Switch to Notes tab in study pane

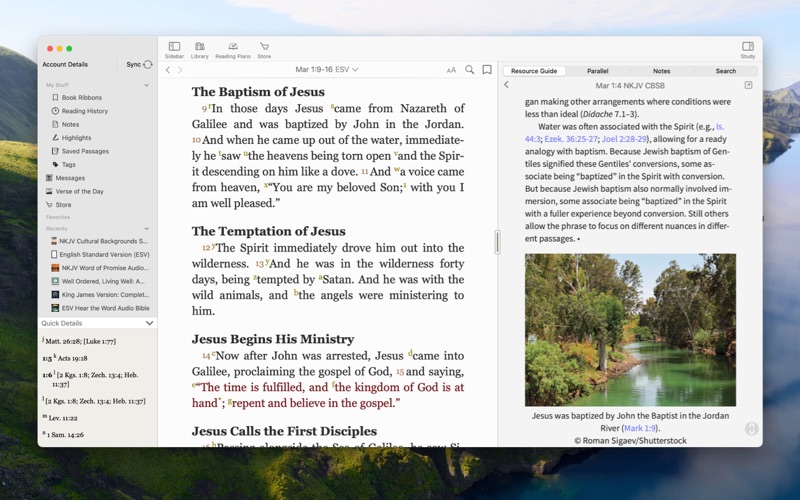661,71
